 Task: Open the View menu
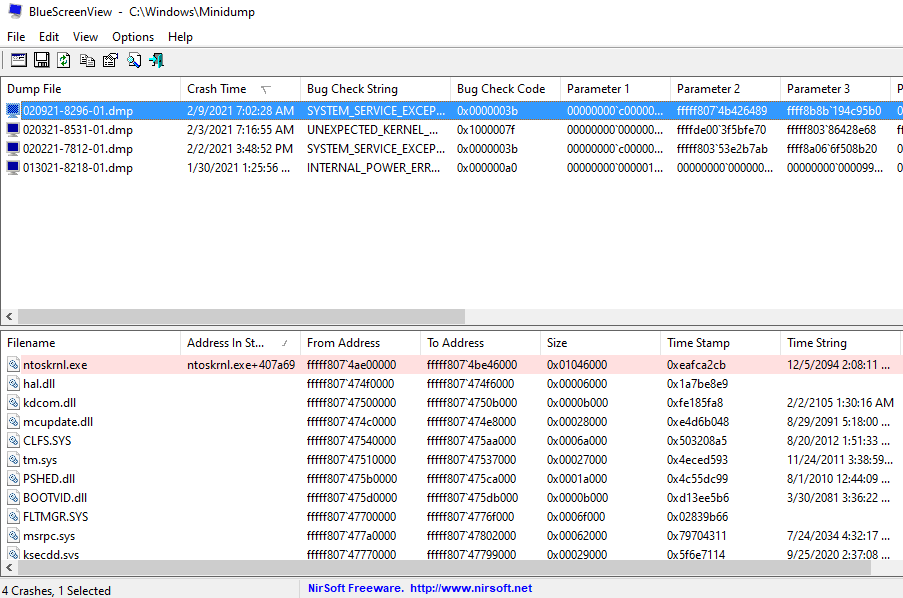coord(85,37)
